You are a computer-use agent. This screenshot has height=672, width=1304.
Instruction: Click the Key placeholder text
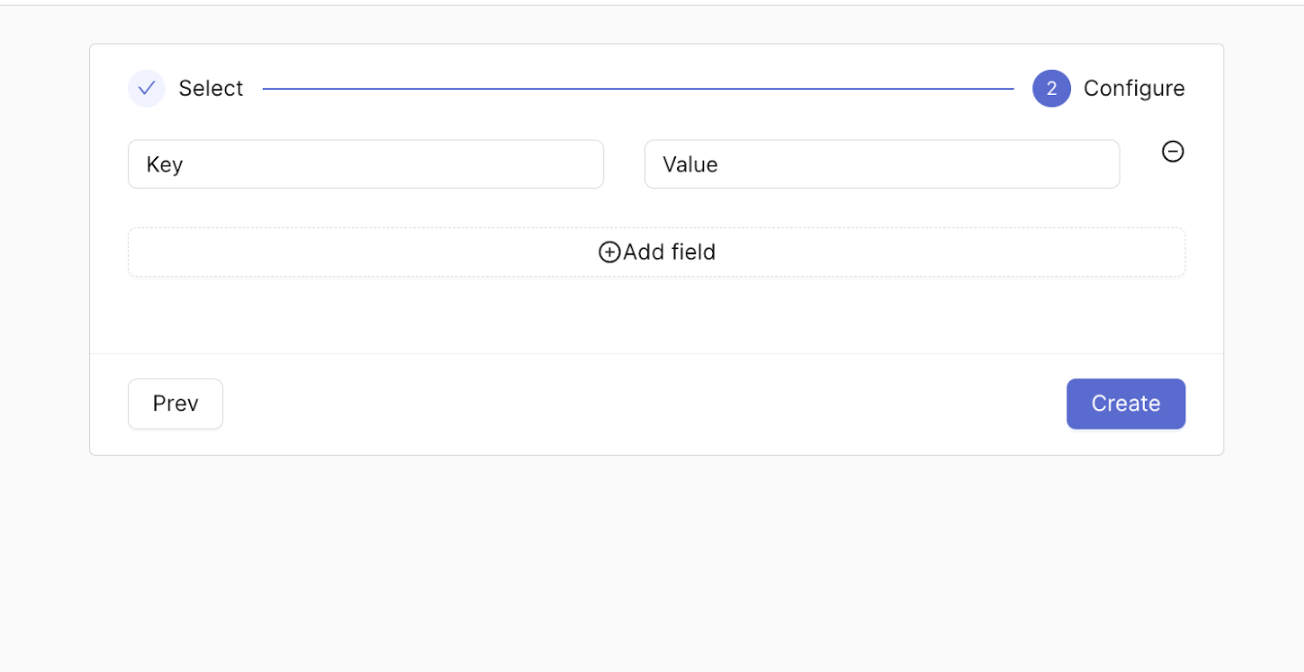click(x=165, y=164)
